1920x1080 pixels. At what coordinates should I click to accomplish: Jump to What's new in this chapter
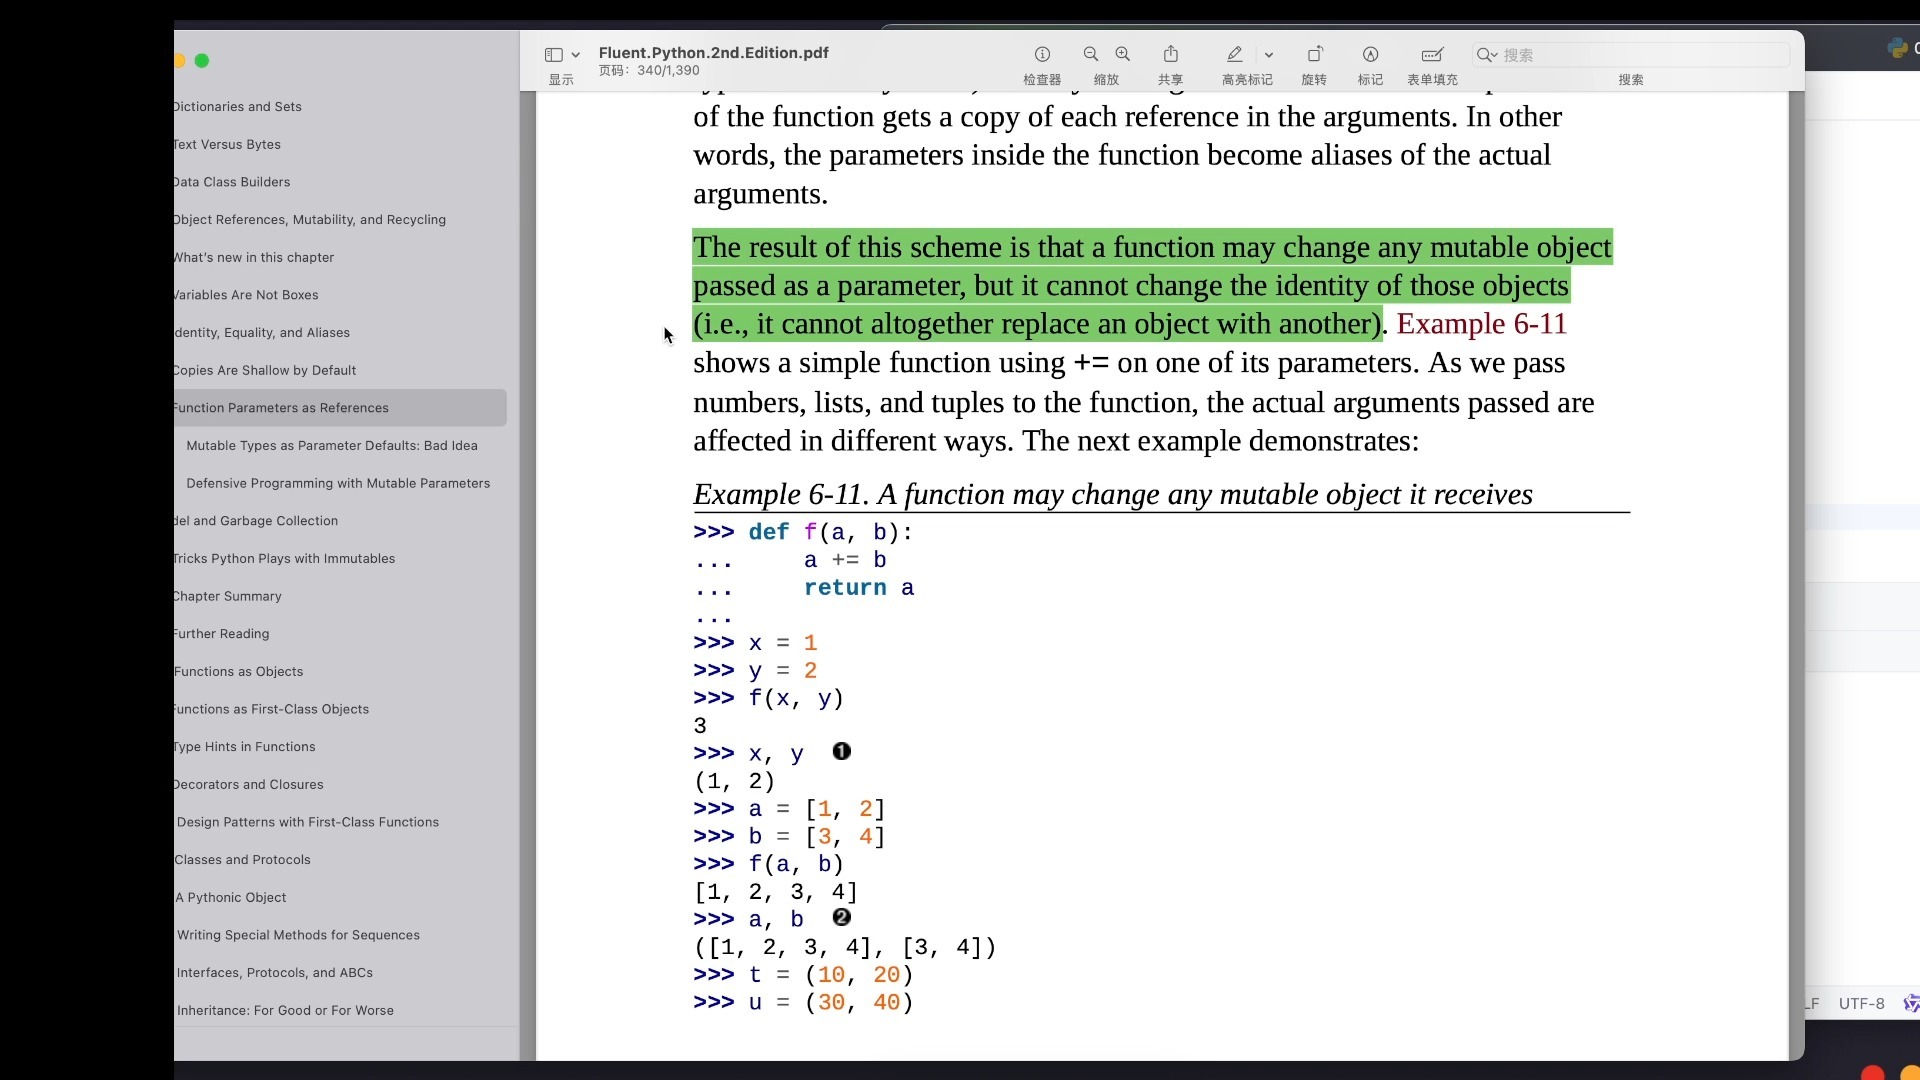pos(254,257)
